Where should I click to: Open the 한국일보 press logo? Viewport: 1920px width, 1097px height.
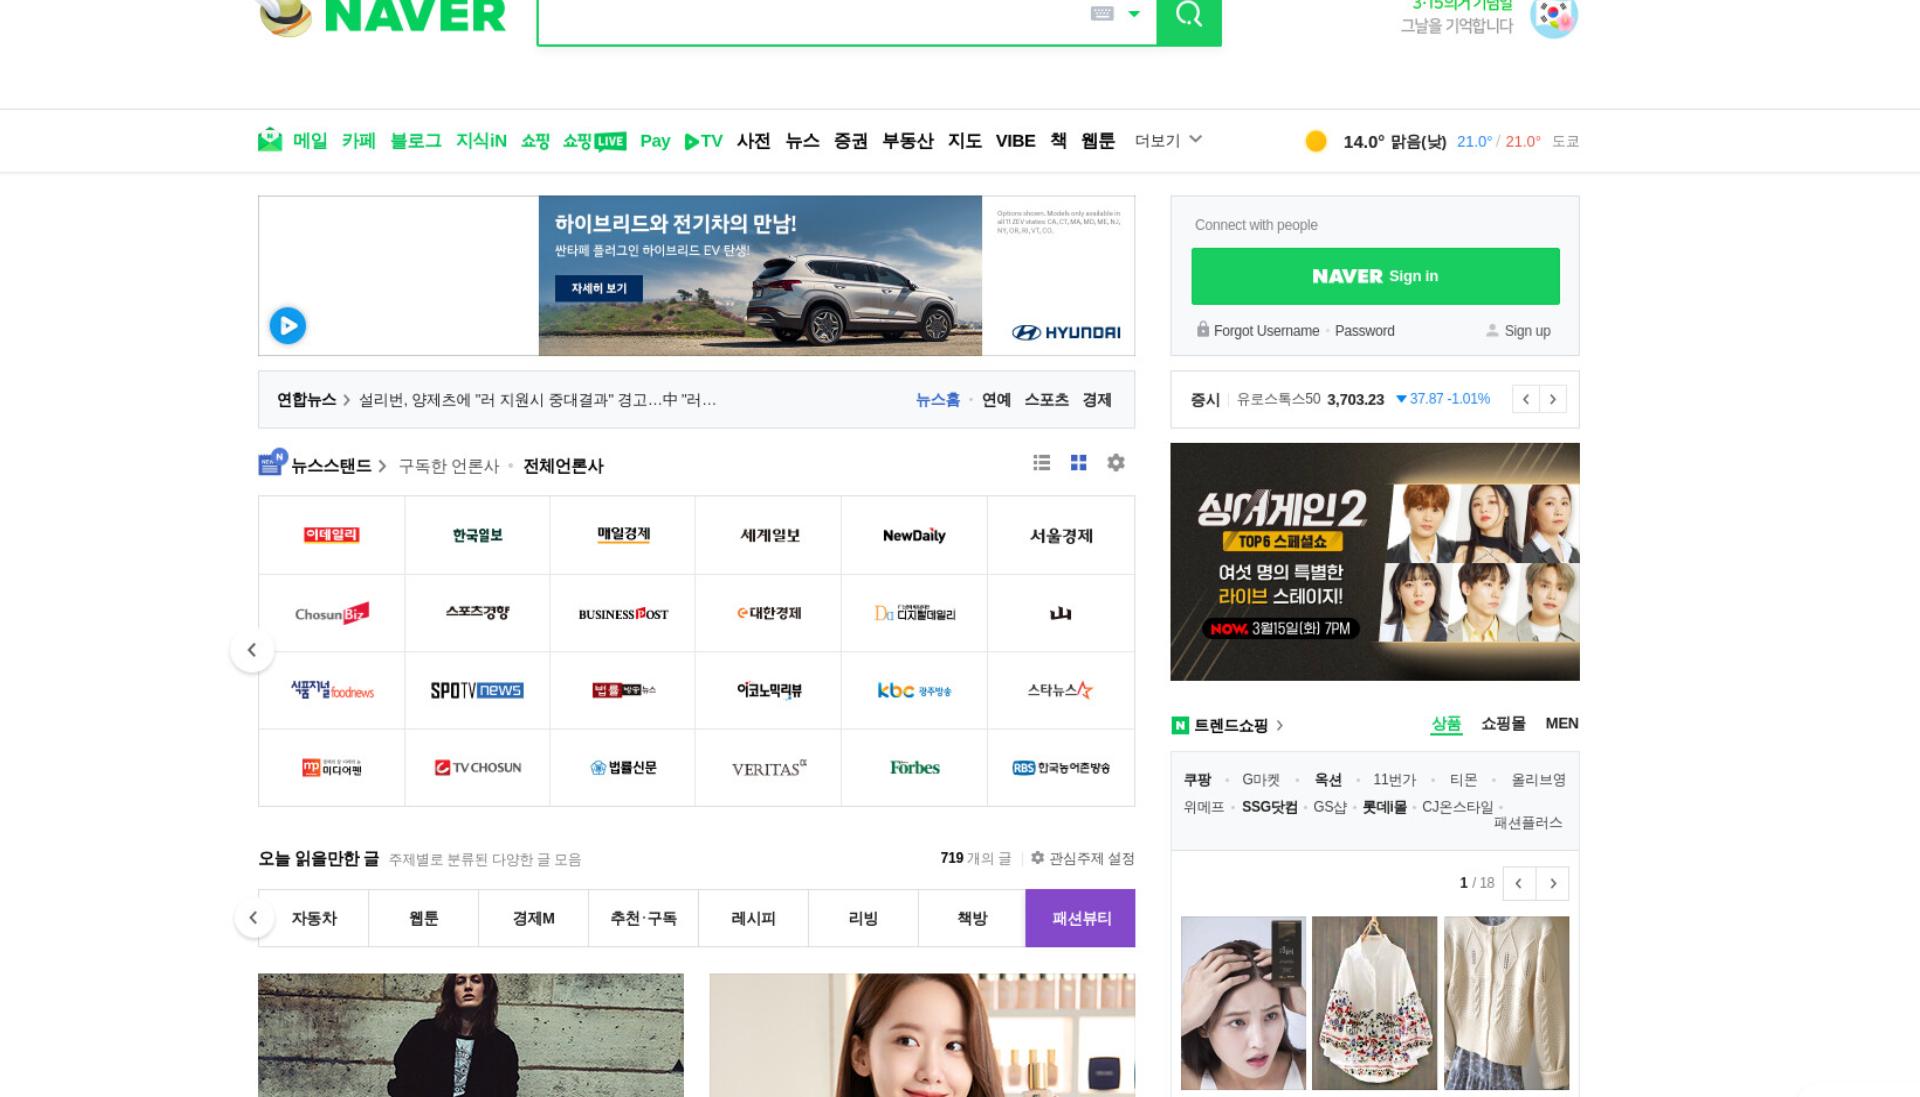pos(477,535)
